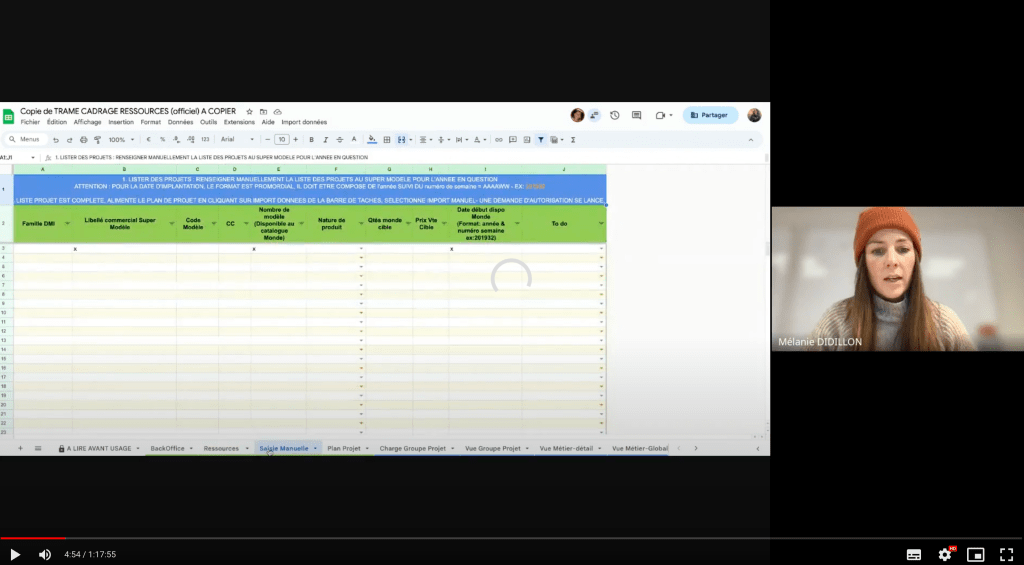Star the spreadsheet document title

tap(249, 111)
